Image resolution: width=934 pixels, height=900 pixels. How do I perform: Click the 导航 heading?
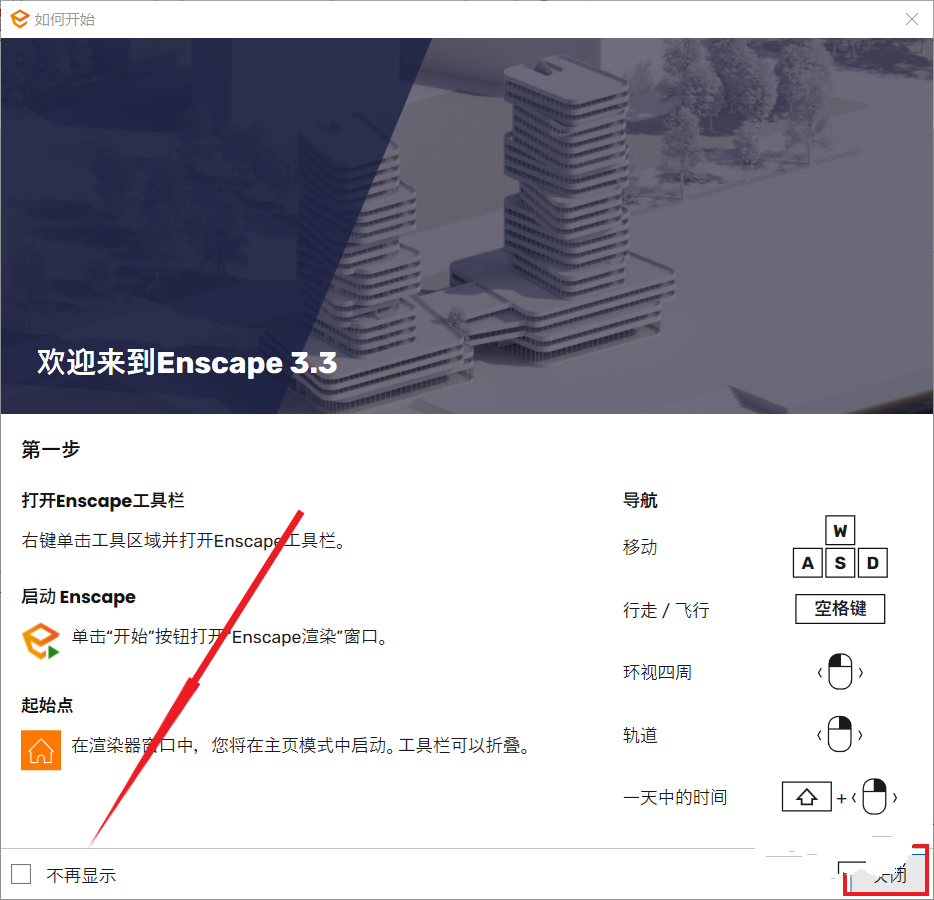640,500
